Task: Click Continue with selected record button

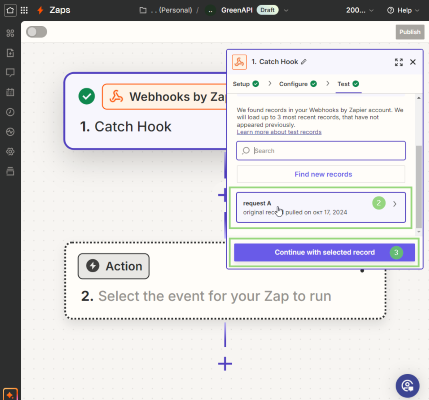Action: [324, 252]
